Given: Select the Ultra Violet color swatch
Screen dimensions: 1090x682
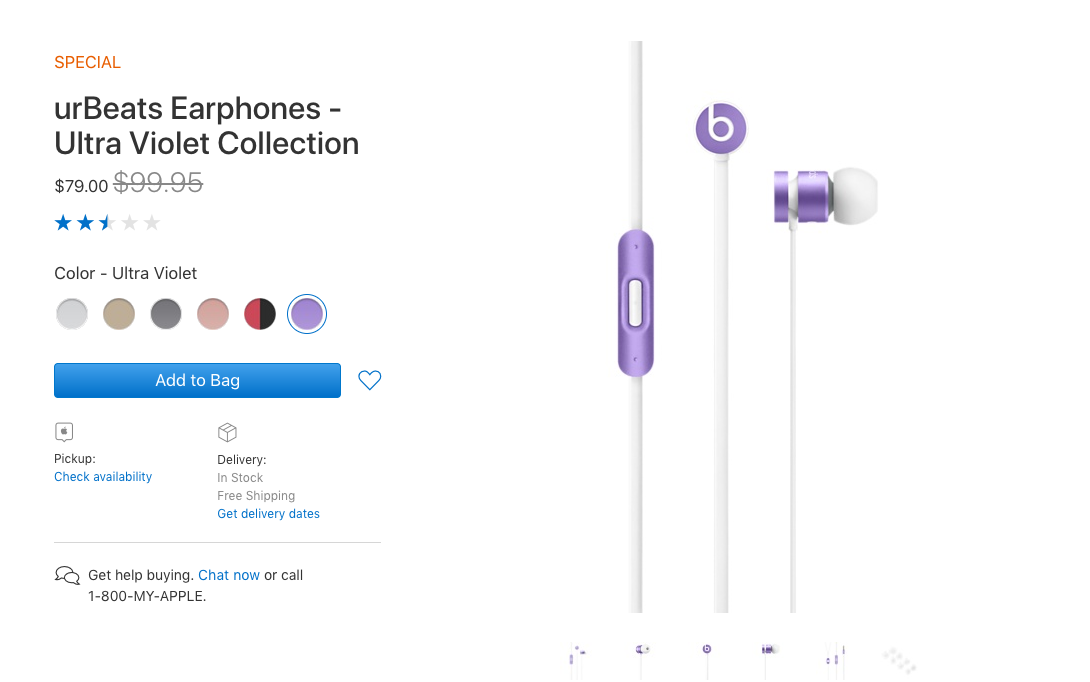Looking at the screenshot, I should pos(307,314).
